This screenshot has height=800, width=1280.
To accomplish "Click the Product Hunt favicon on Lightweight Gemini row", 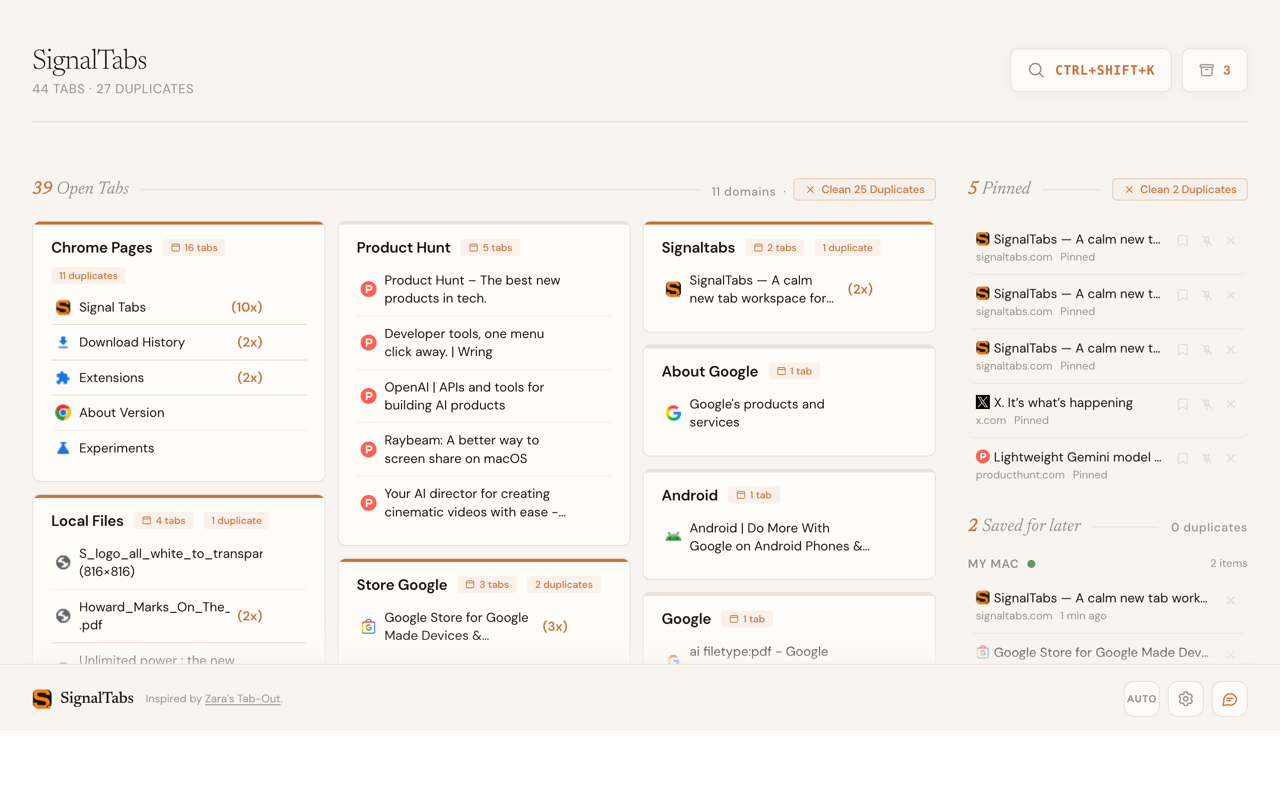I will tap(982, 457).
